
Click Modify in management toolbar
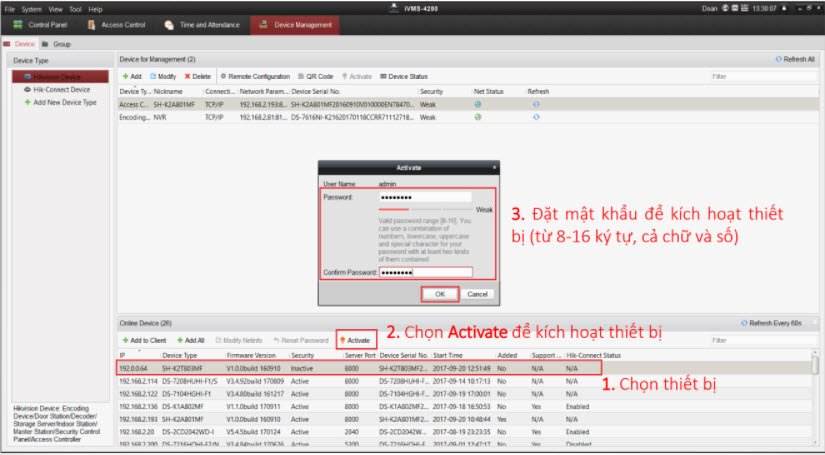point(163,77)
